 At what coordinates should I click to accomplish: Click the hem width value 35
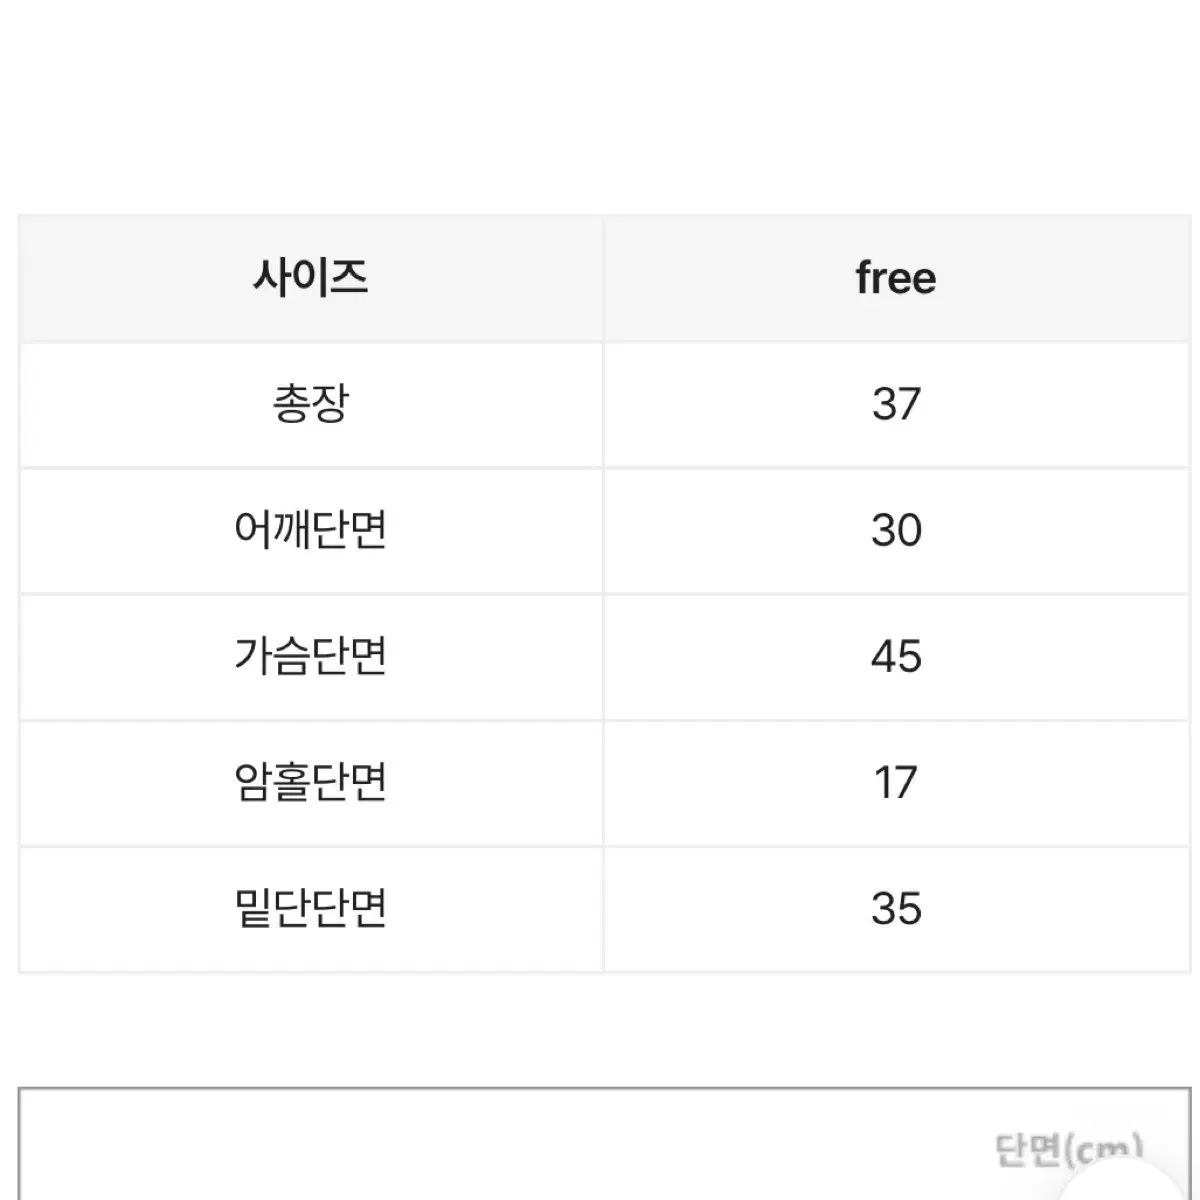tap(896, 909)
